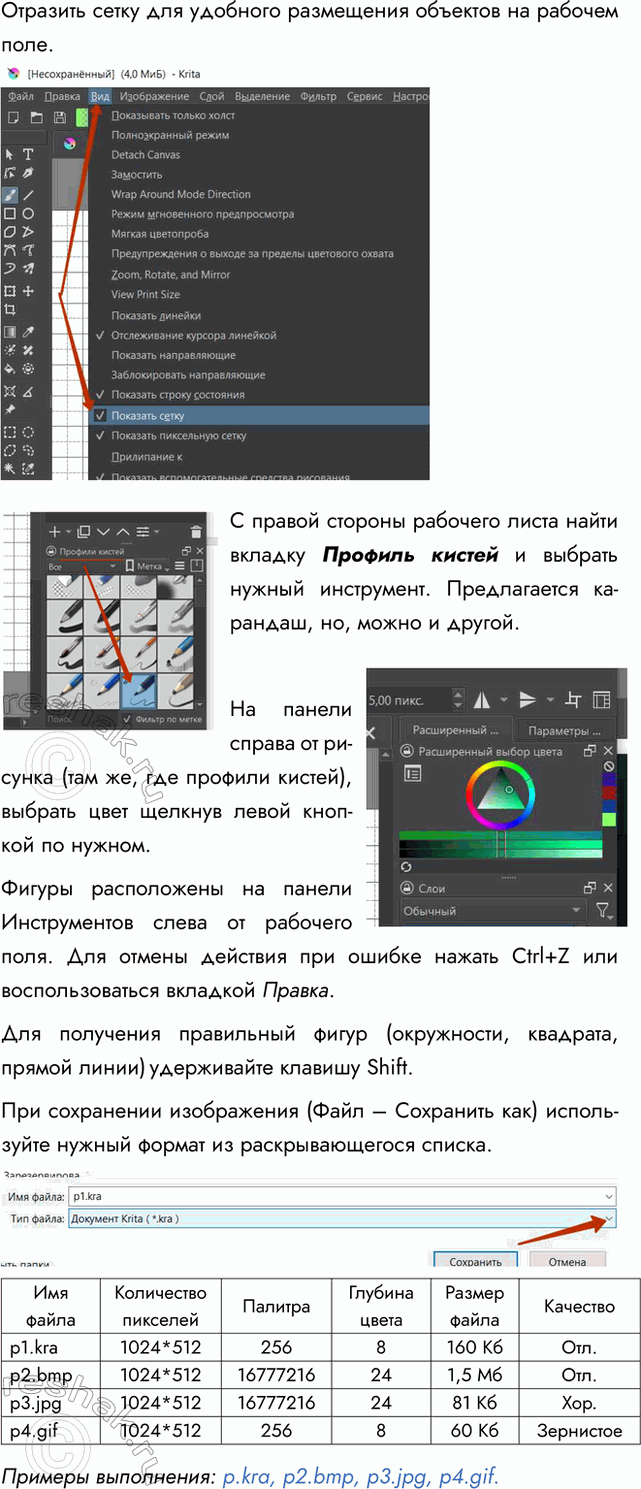Click the Move layer down chevron
This screenshot has height=1489, width=641.
104,531
